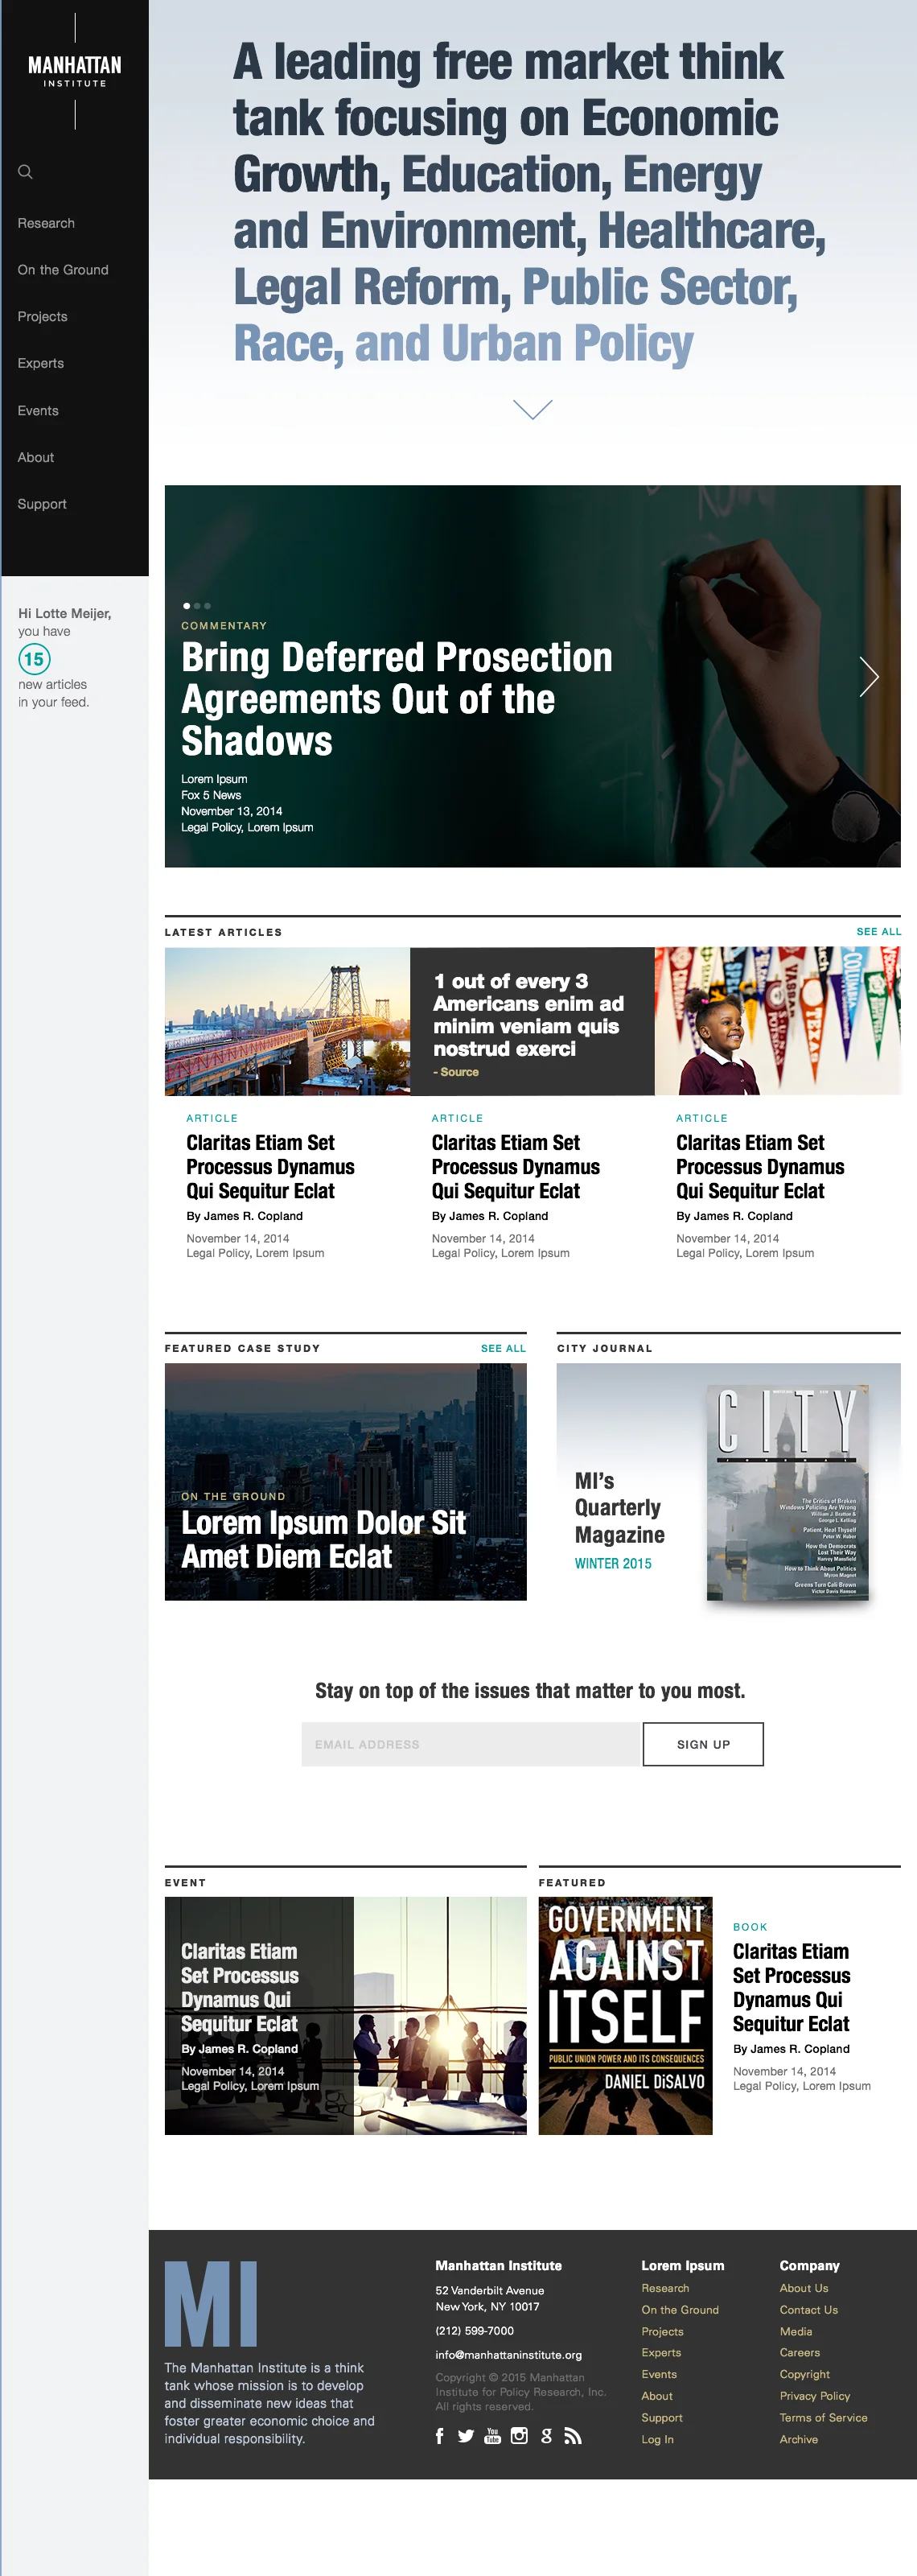The height and width of the screenshot is (2576, 917).
Task: Click the Facebook icon in footer
Action: pyautogui.click(x=439, y=2436)
